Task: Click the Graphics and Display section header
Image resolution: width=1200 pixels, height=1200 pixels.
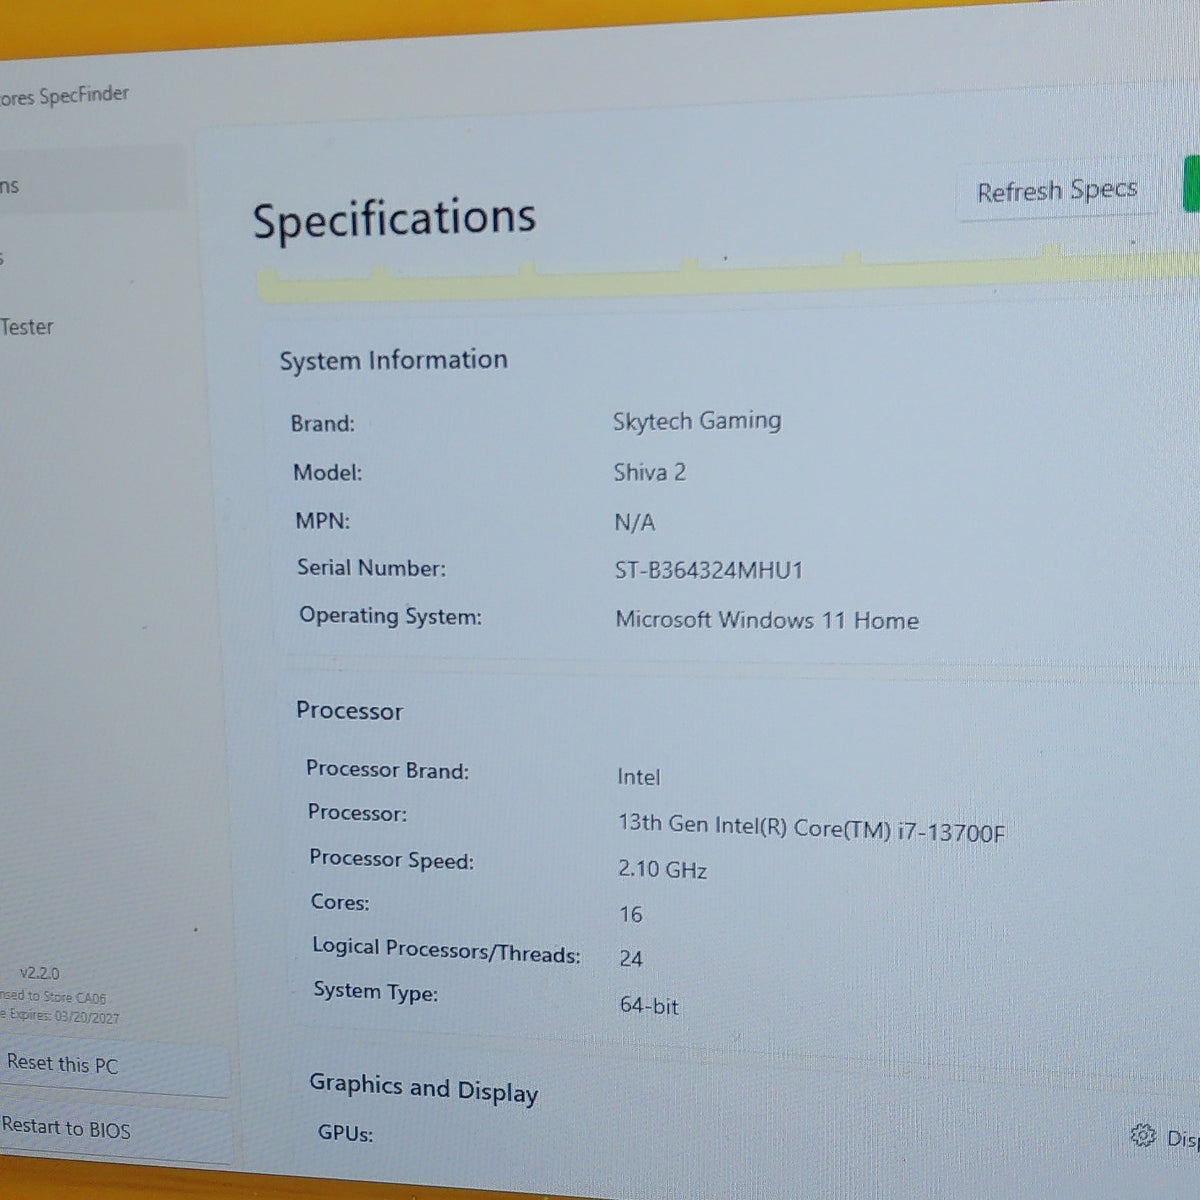Action: coord(424,1088)
